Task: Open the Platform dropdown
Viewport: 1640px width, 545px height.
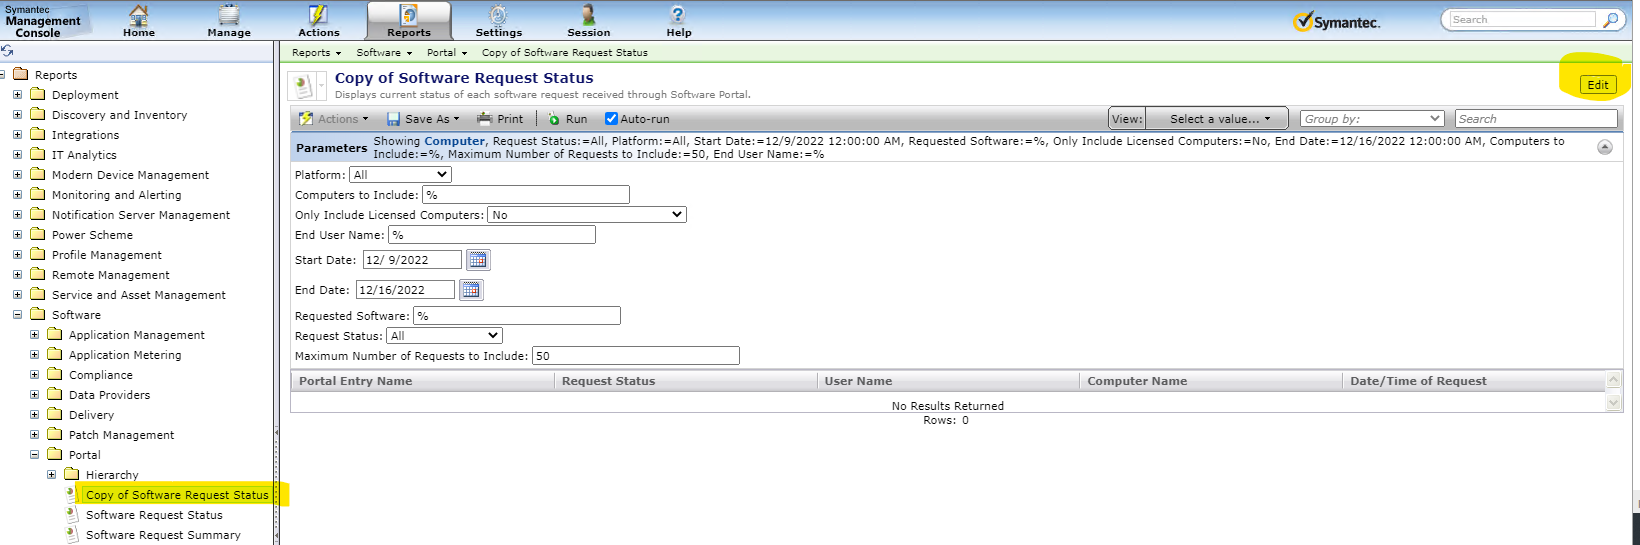Action: [x=400, y=175]
